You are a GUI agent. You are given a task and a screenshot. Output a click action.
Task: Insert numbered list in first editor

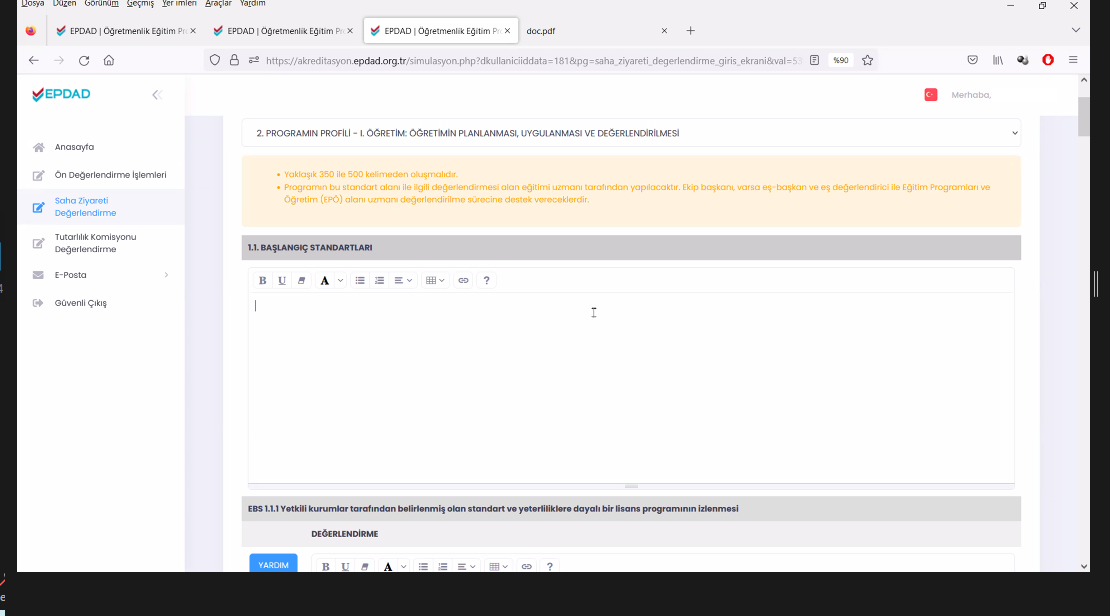click(379, 281)
